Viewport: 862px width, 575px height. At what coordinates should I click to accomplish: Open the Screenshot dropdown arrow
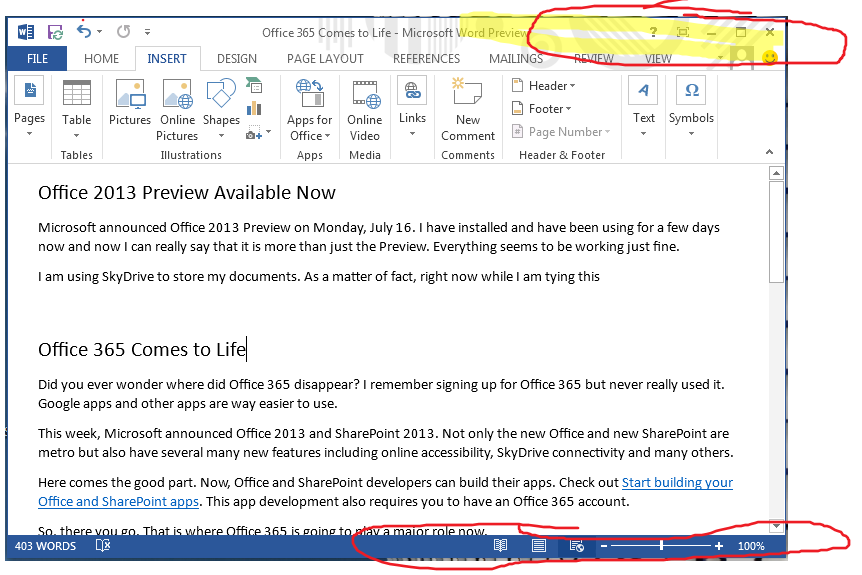[x=268, y=132]
